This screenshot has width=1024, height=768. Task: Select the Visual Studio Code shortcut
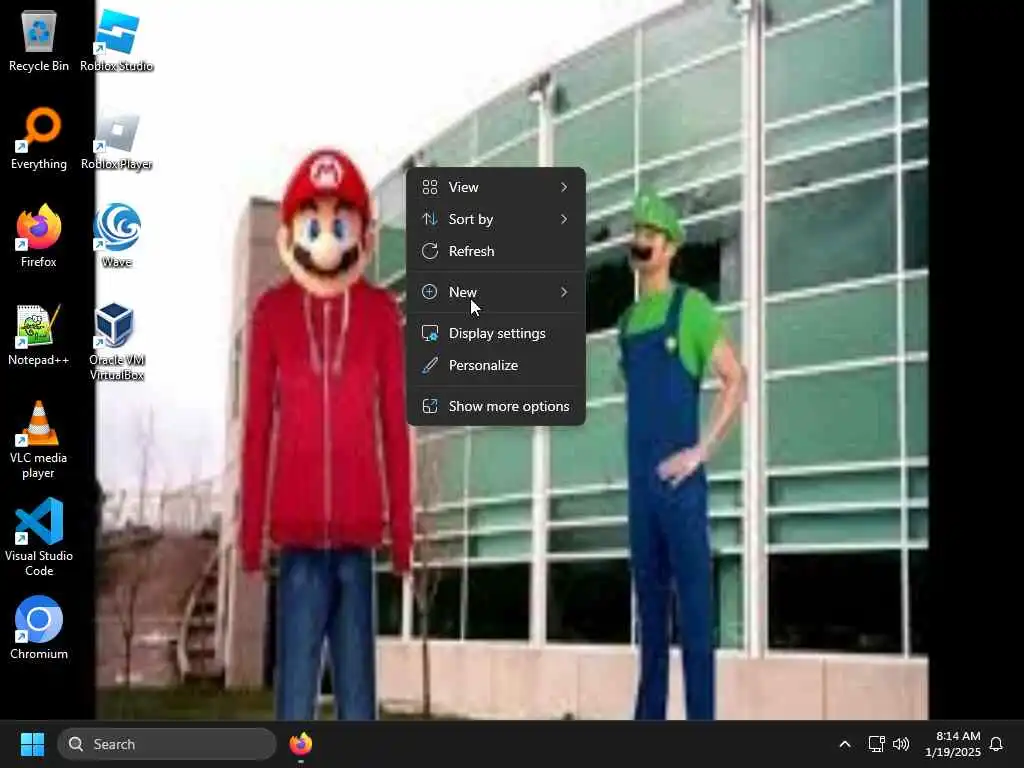[39, 537]
